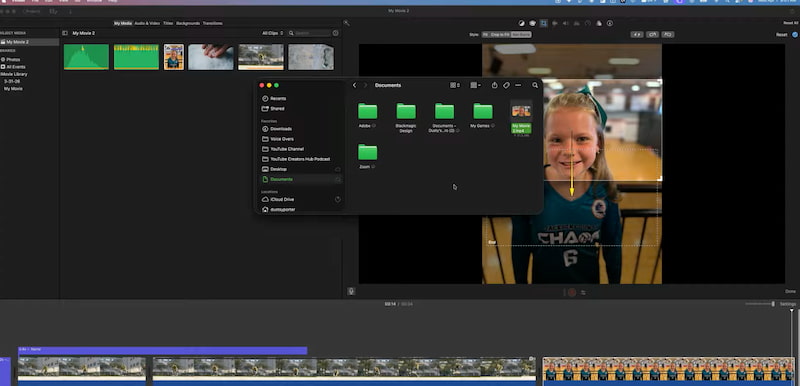
Task: Start recording with the red record button
Action: (572, 292)
